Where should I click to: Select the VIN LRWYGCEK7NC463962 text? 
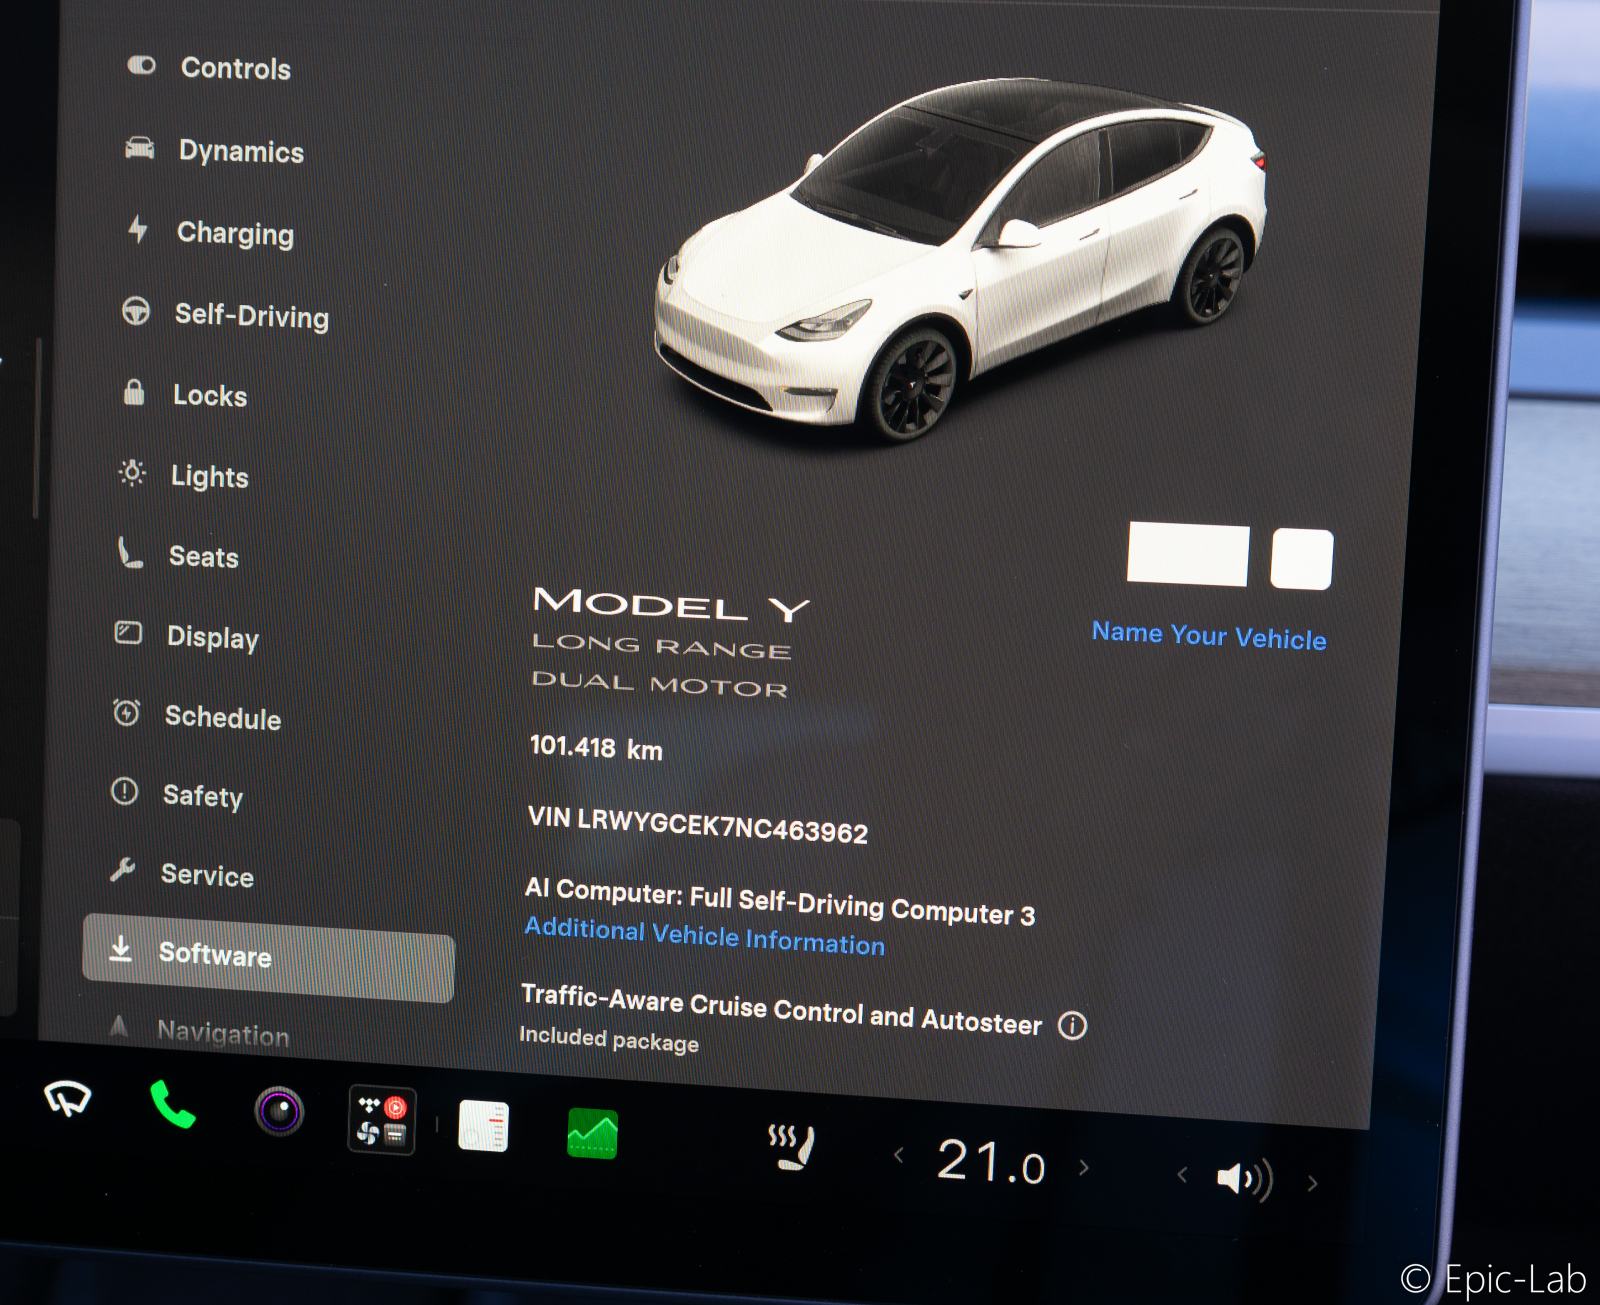tap(698, 826)
